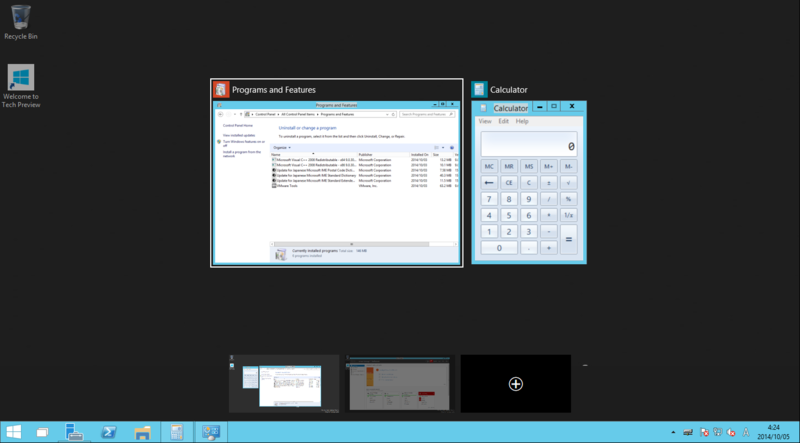This screenshot has width=800, height=443.
Task: Add a new virtual desktop with plus
Action: point(516,384)
